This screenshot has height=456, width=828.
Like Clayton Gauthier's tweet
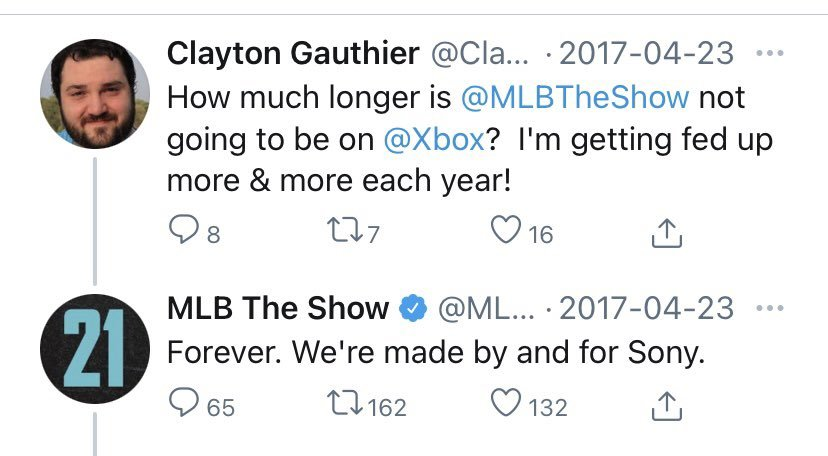click(505, 233)
